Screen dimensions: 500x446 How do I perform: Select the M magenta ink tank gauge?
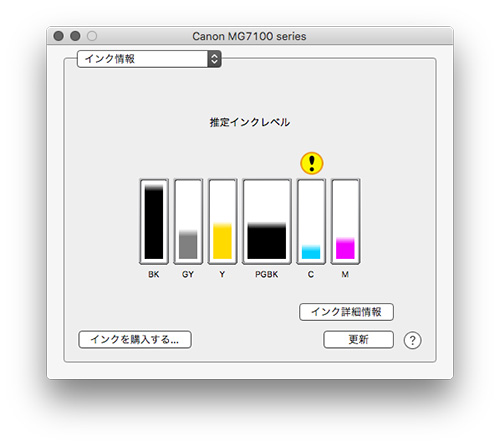click(x=345, y=222)
